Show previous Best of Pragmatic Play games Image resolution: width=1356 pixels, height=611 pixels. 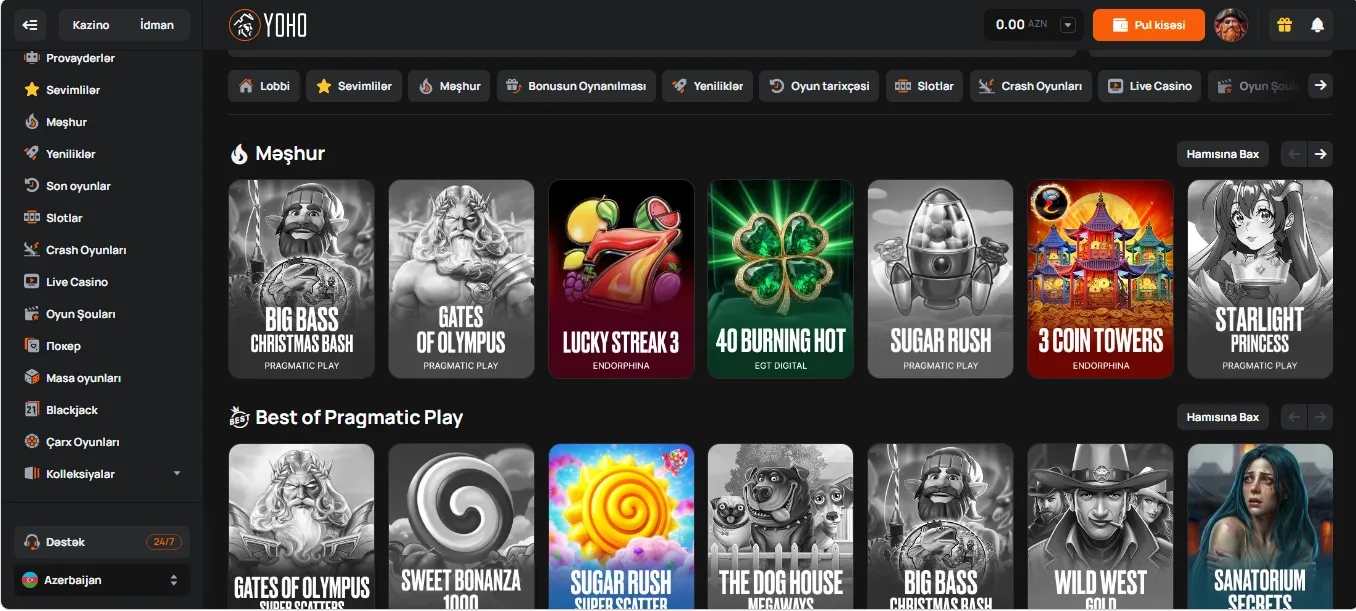pyautogui.click(x=1294, y=417)
